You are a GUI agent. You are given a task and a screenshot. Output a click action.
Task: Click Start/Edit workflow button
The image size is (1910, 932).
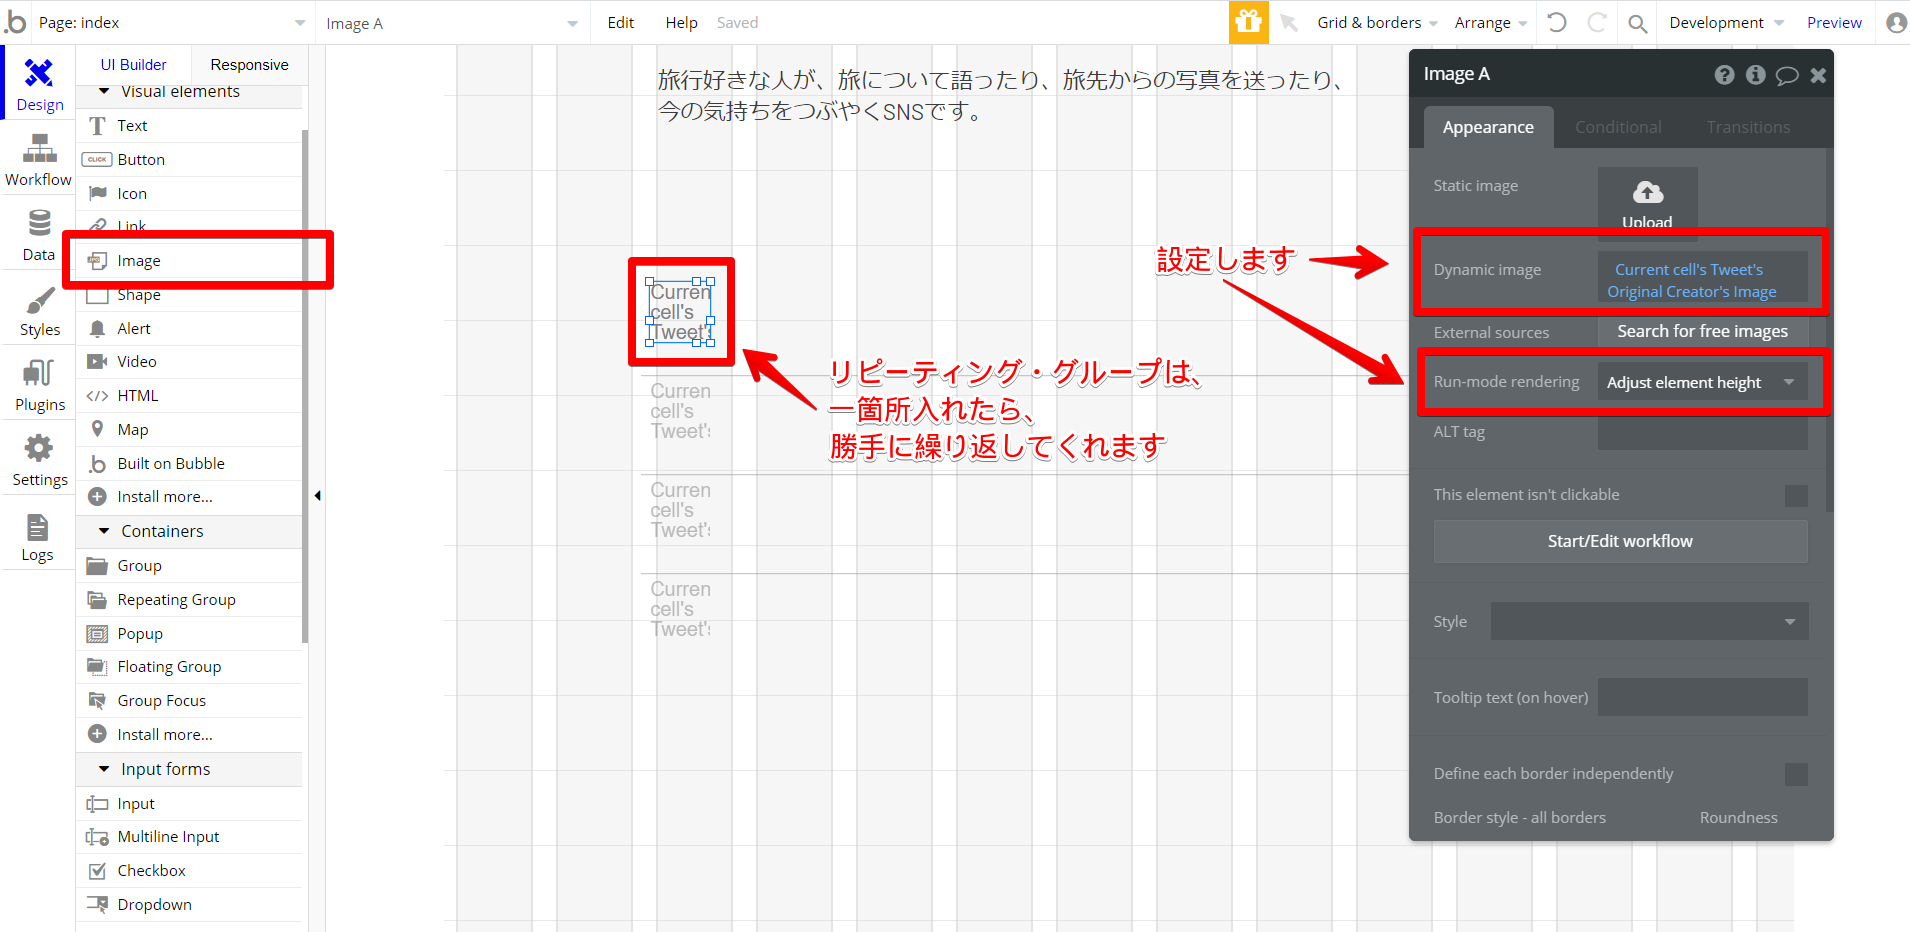pyautogui.click(x=1620, y=541)
